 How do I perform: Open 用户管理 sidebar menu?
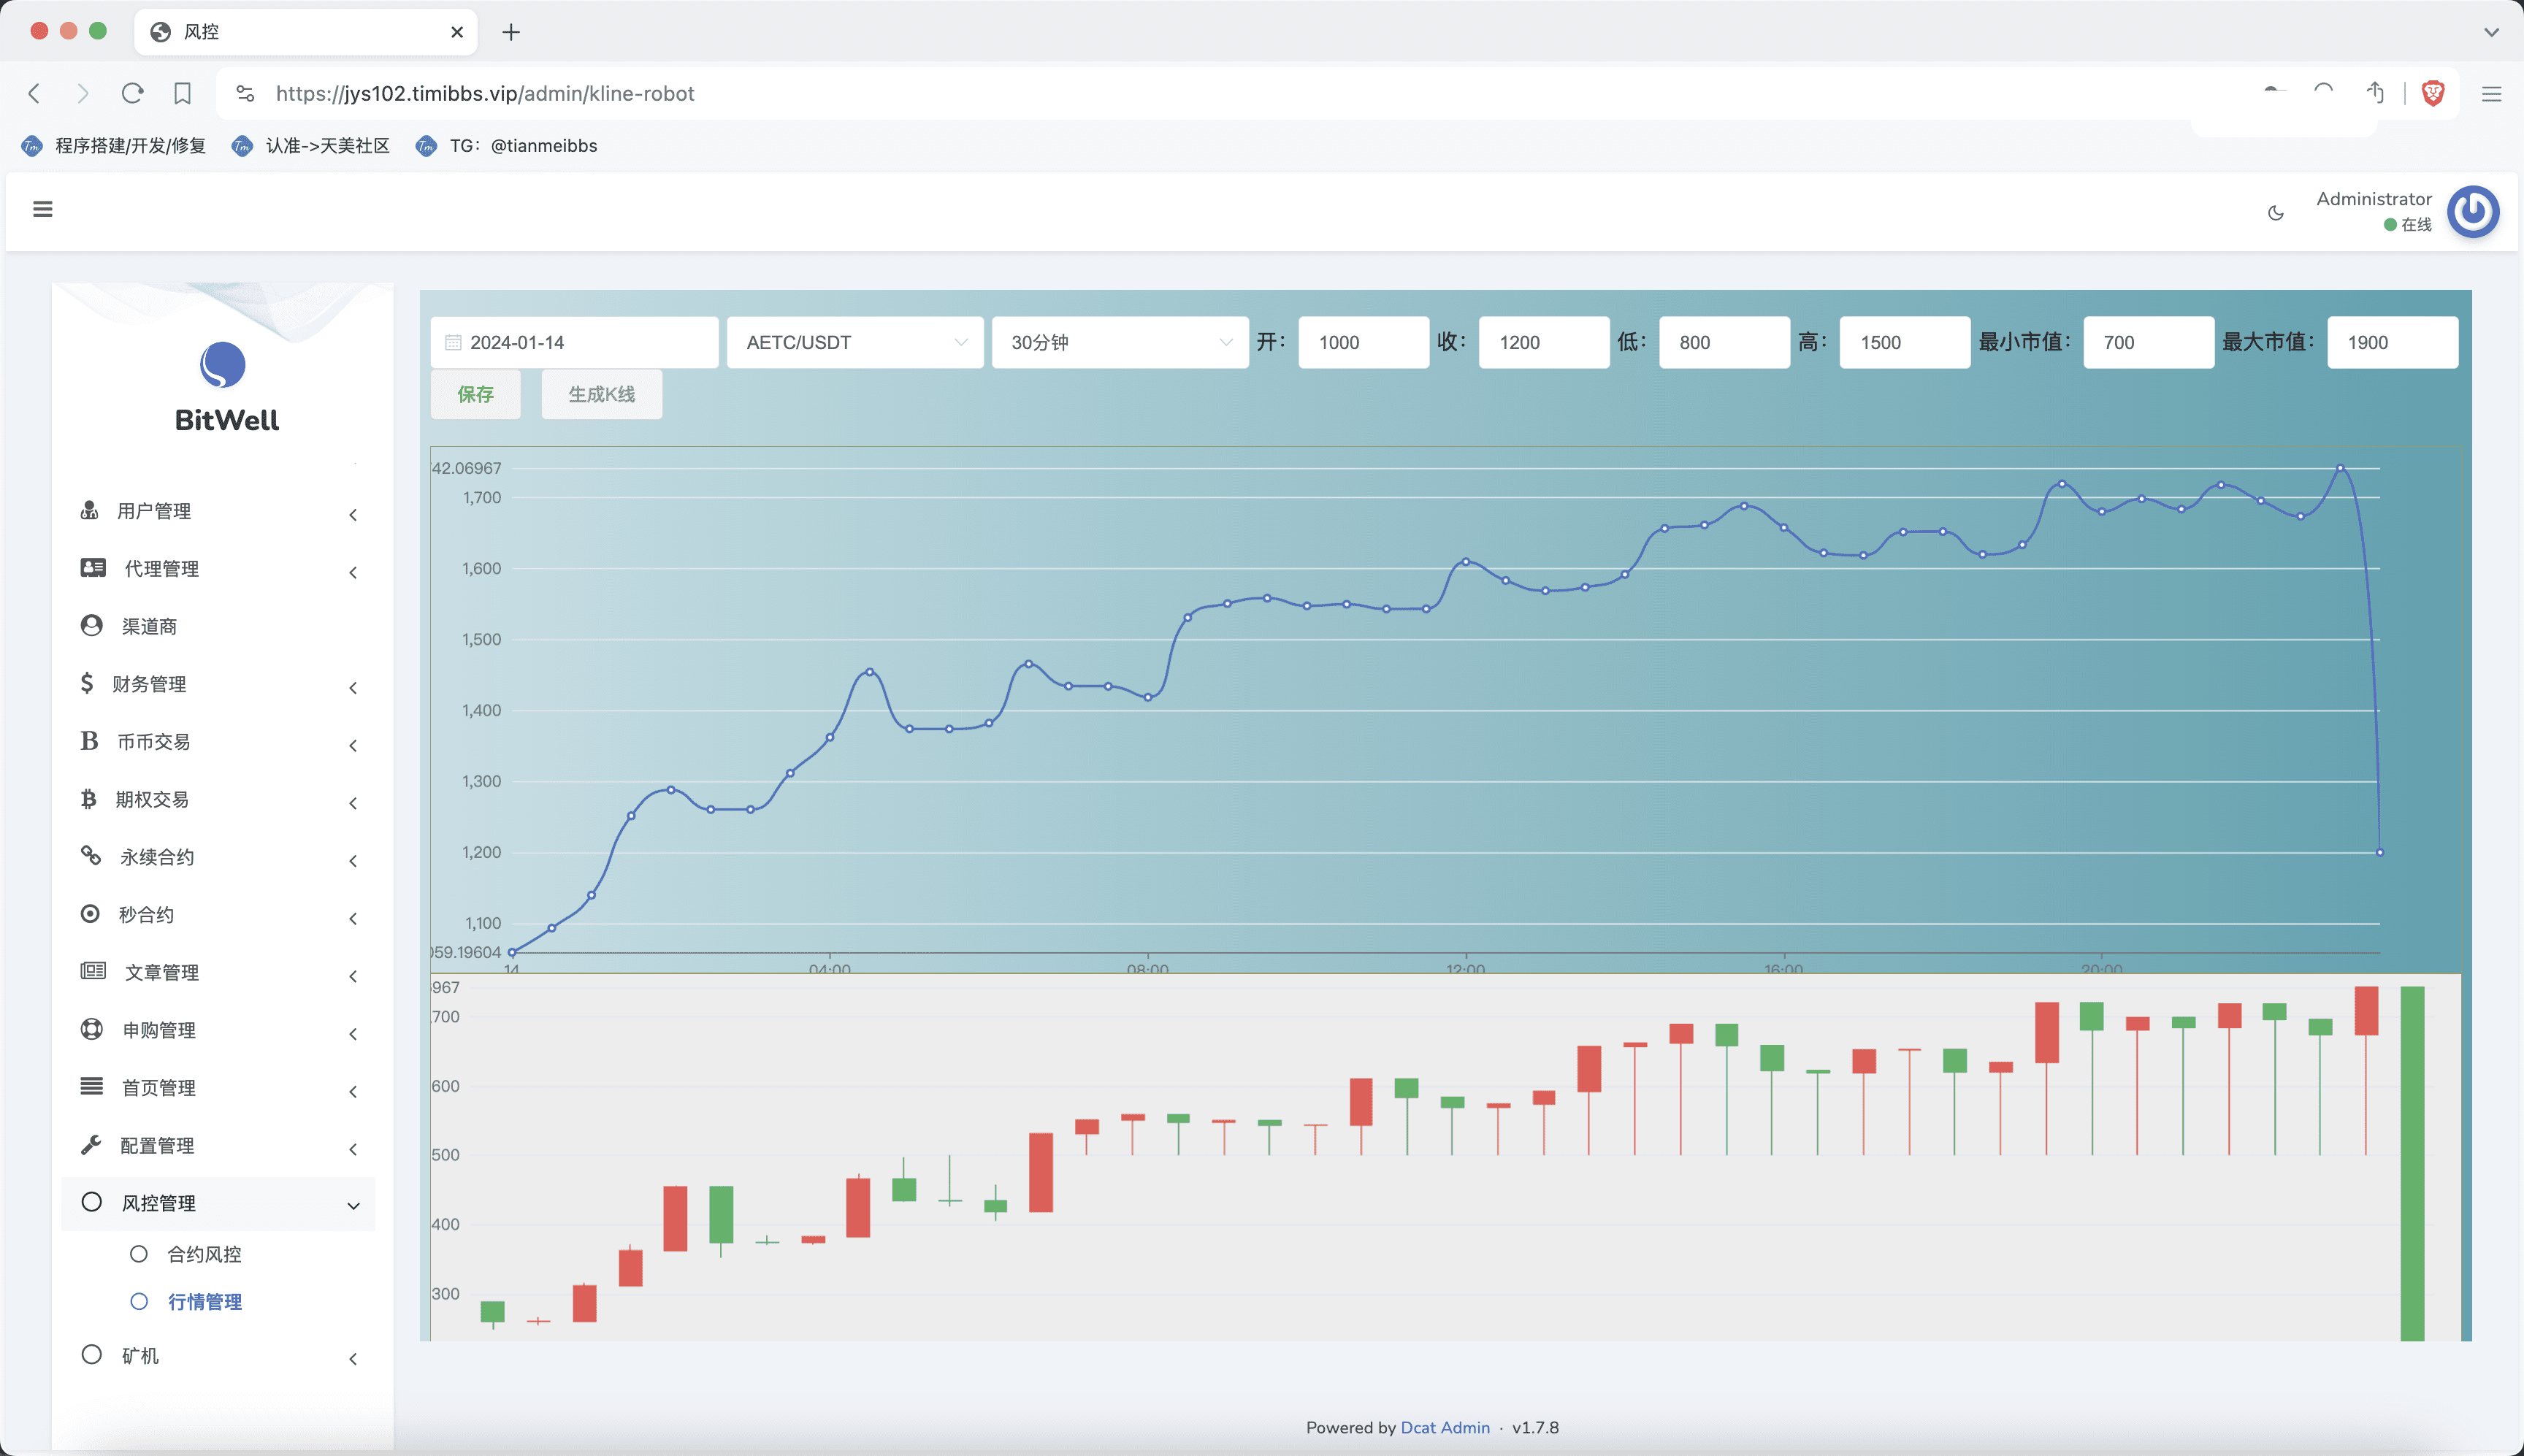point(154,511)
